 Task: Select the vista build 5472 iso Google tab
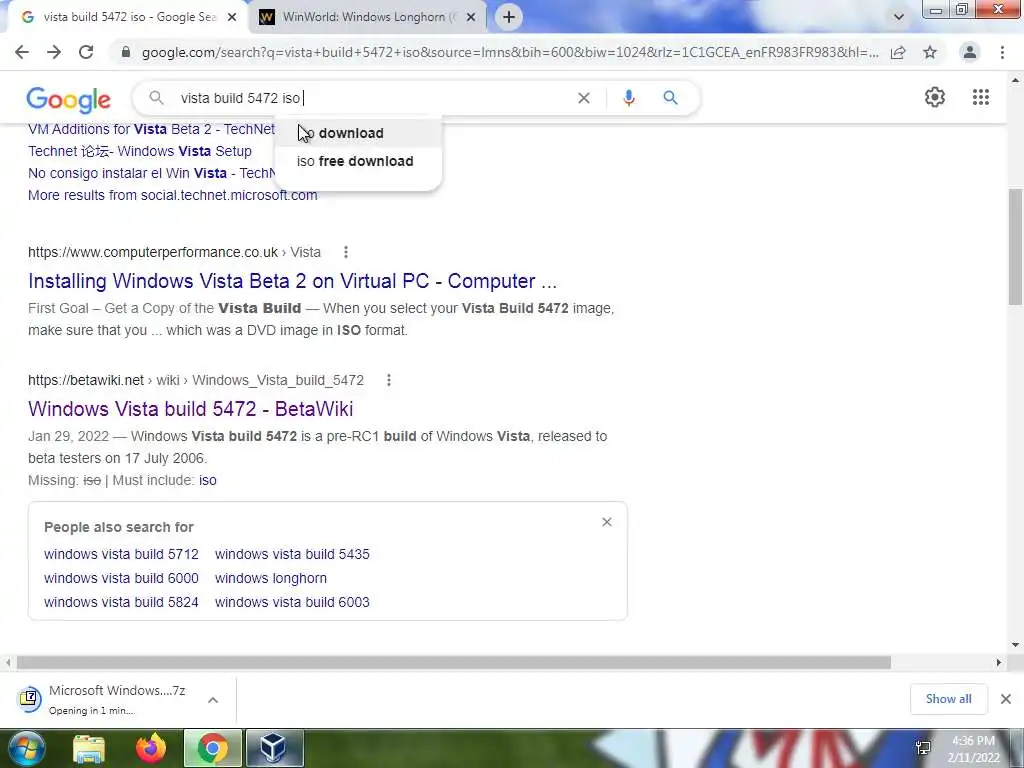click(127, 17)
